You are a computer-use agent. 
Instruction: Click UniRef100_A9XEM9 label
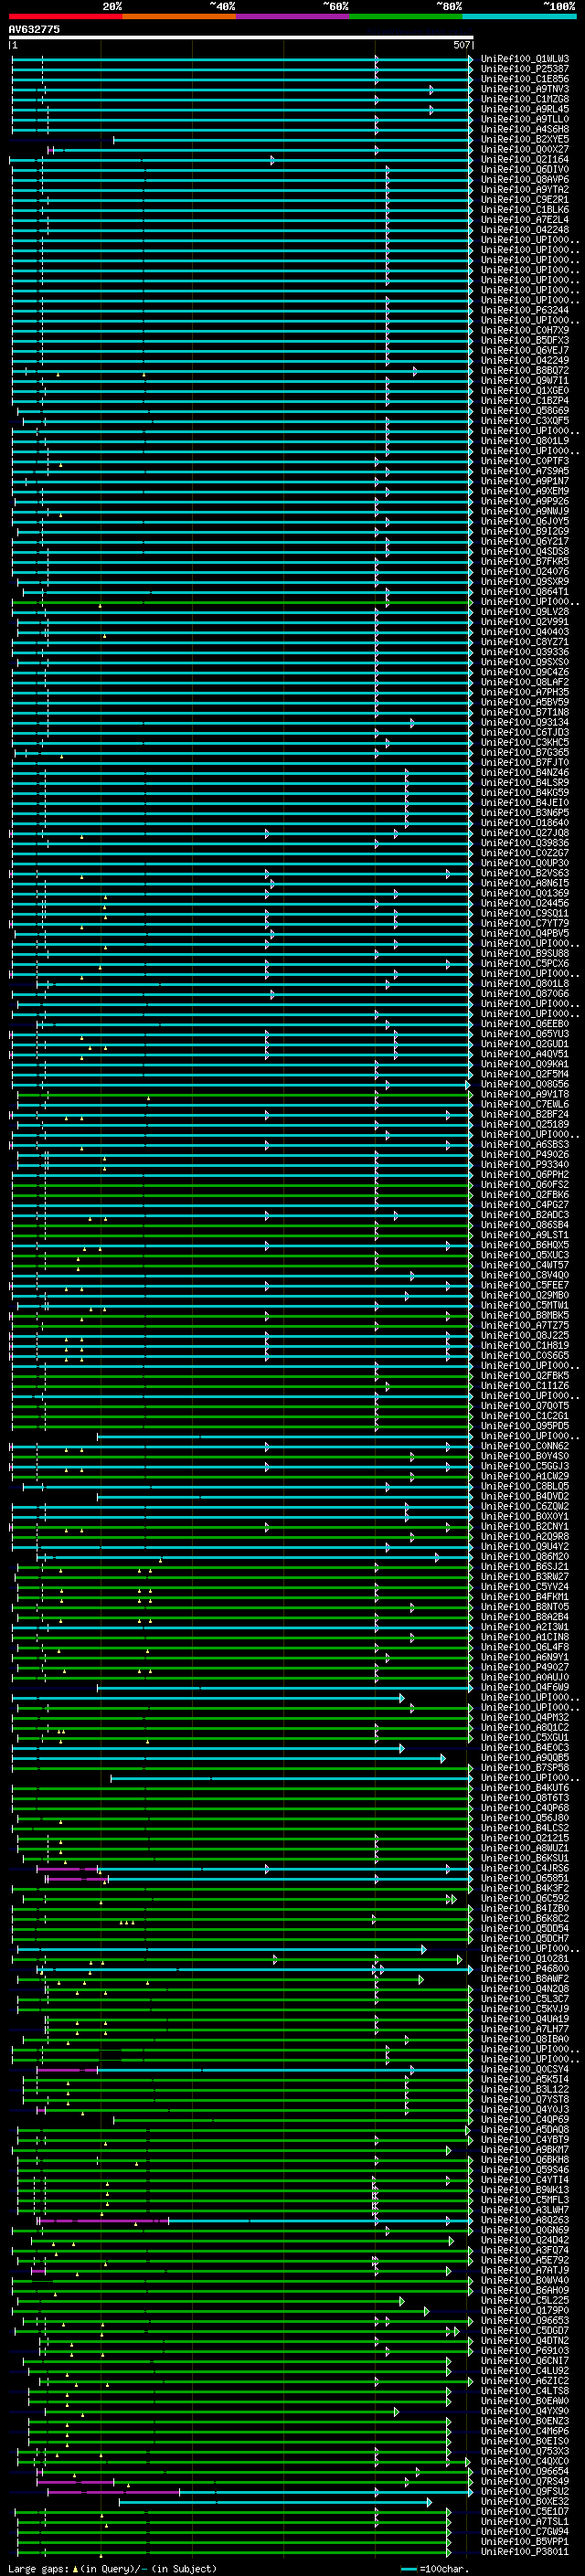click(525, 491)
